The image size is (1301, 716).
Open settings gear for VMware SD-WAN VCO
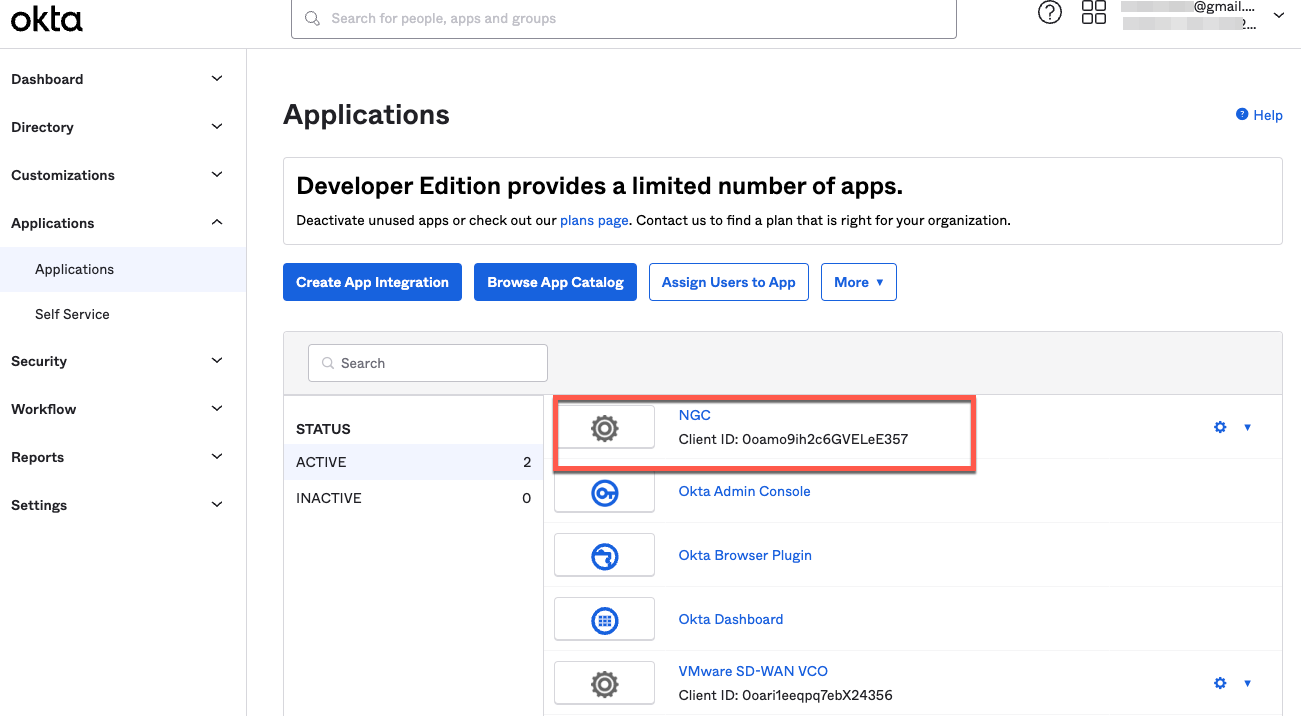[1220, 683]
